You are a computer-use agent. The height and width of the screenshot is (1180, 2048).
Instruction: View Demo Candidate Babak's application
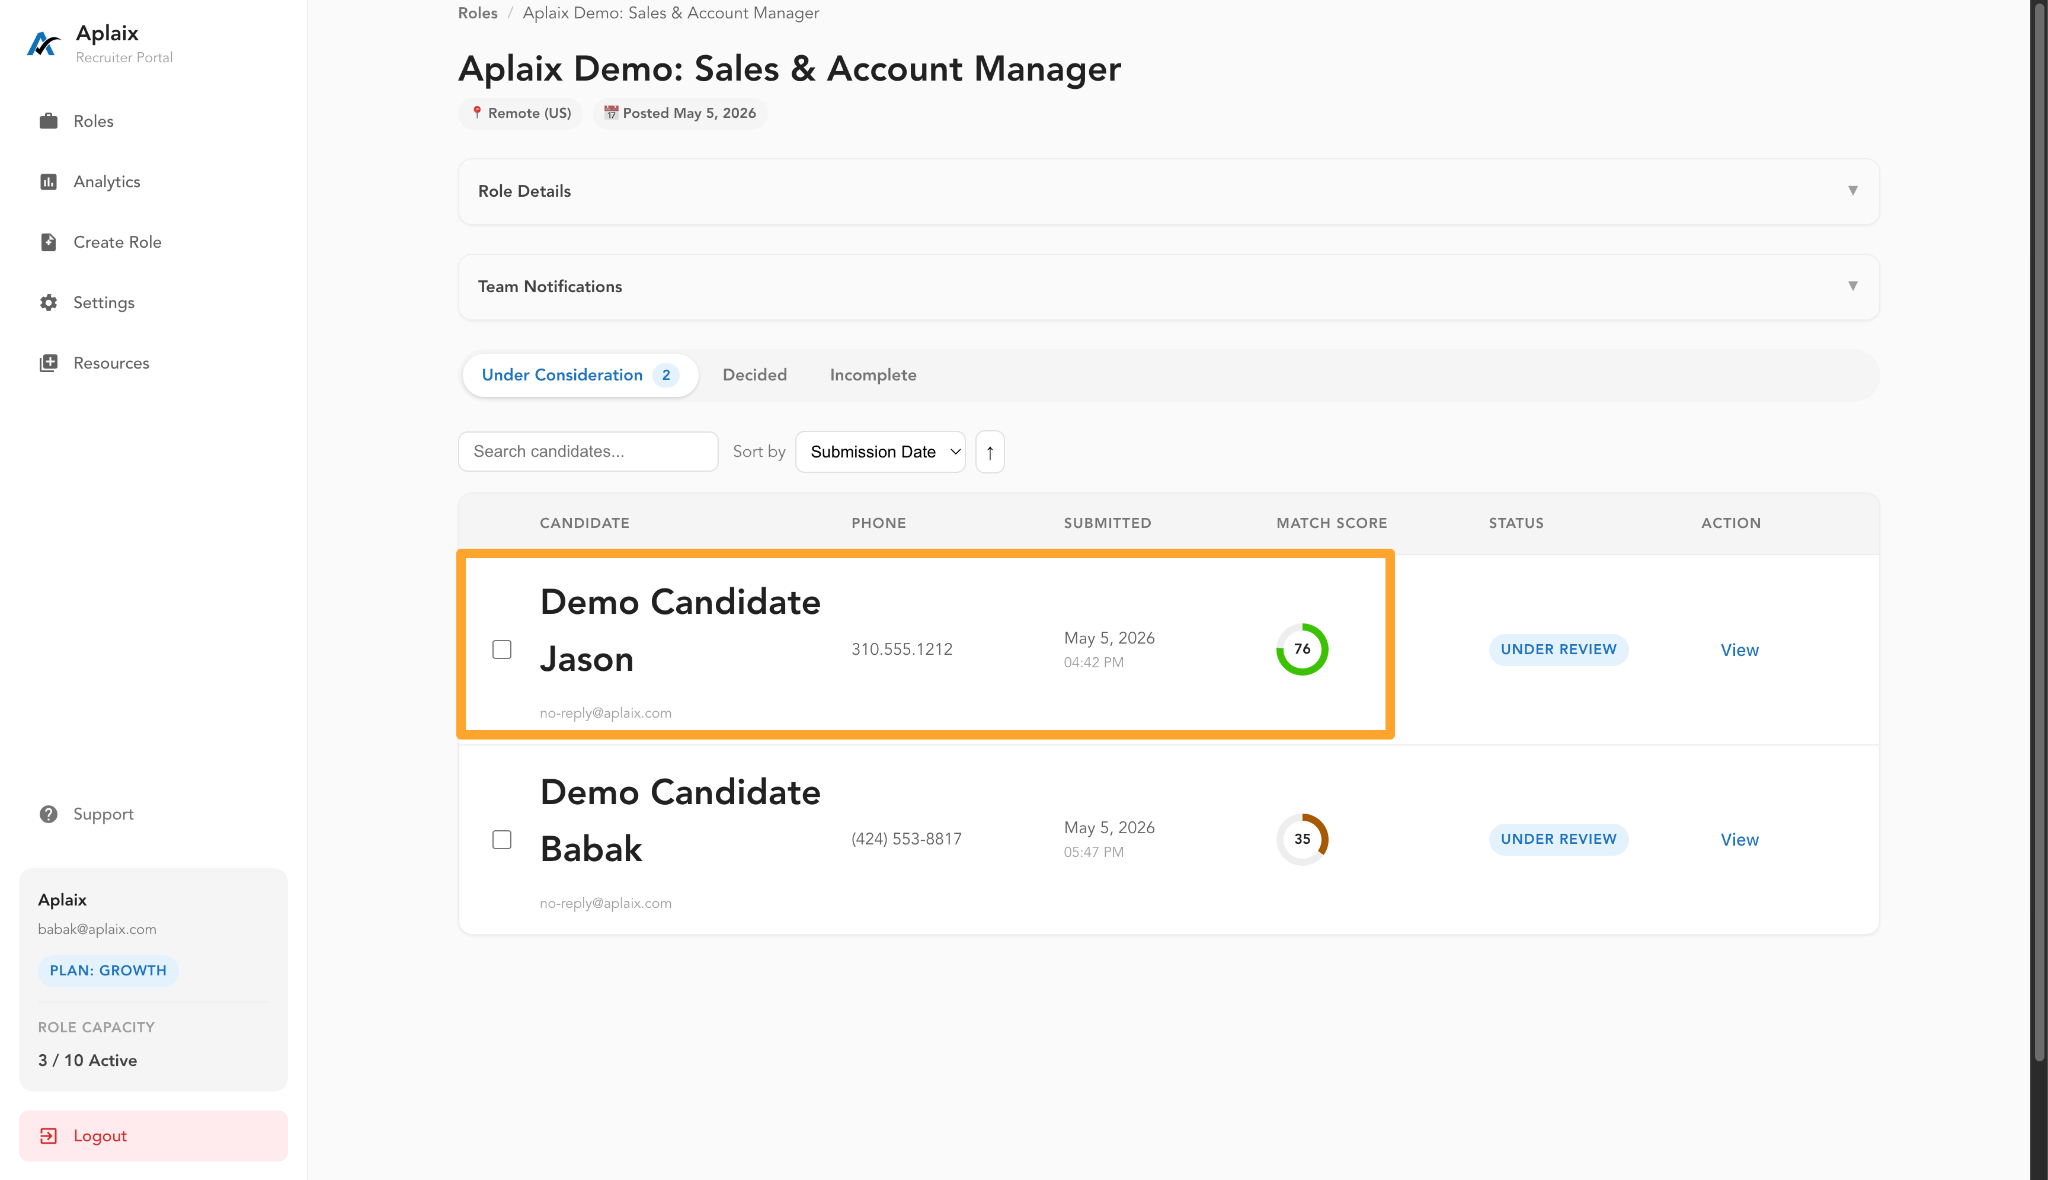pyautogui.click(x=1739, y=840)
